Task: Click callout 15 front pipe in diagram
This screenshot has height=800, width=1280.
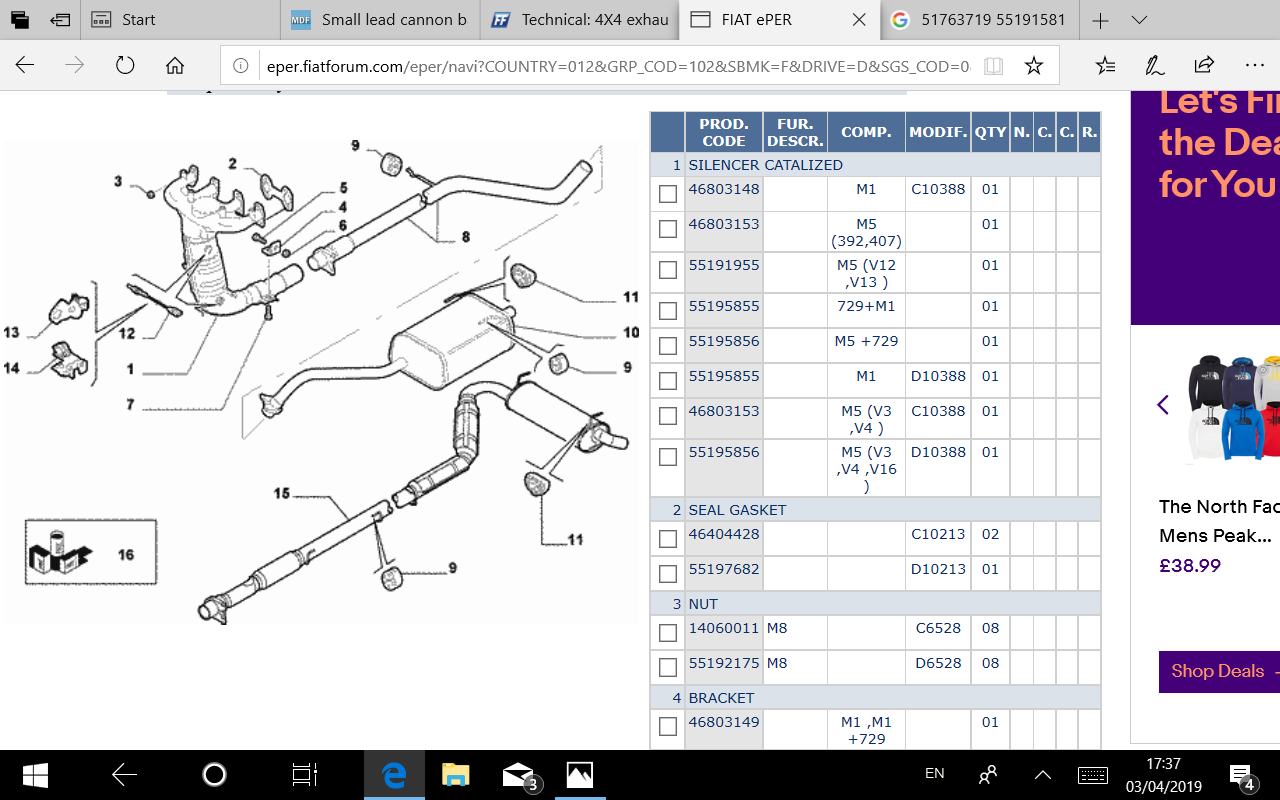Action: (282, 493)
